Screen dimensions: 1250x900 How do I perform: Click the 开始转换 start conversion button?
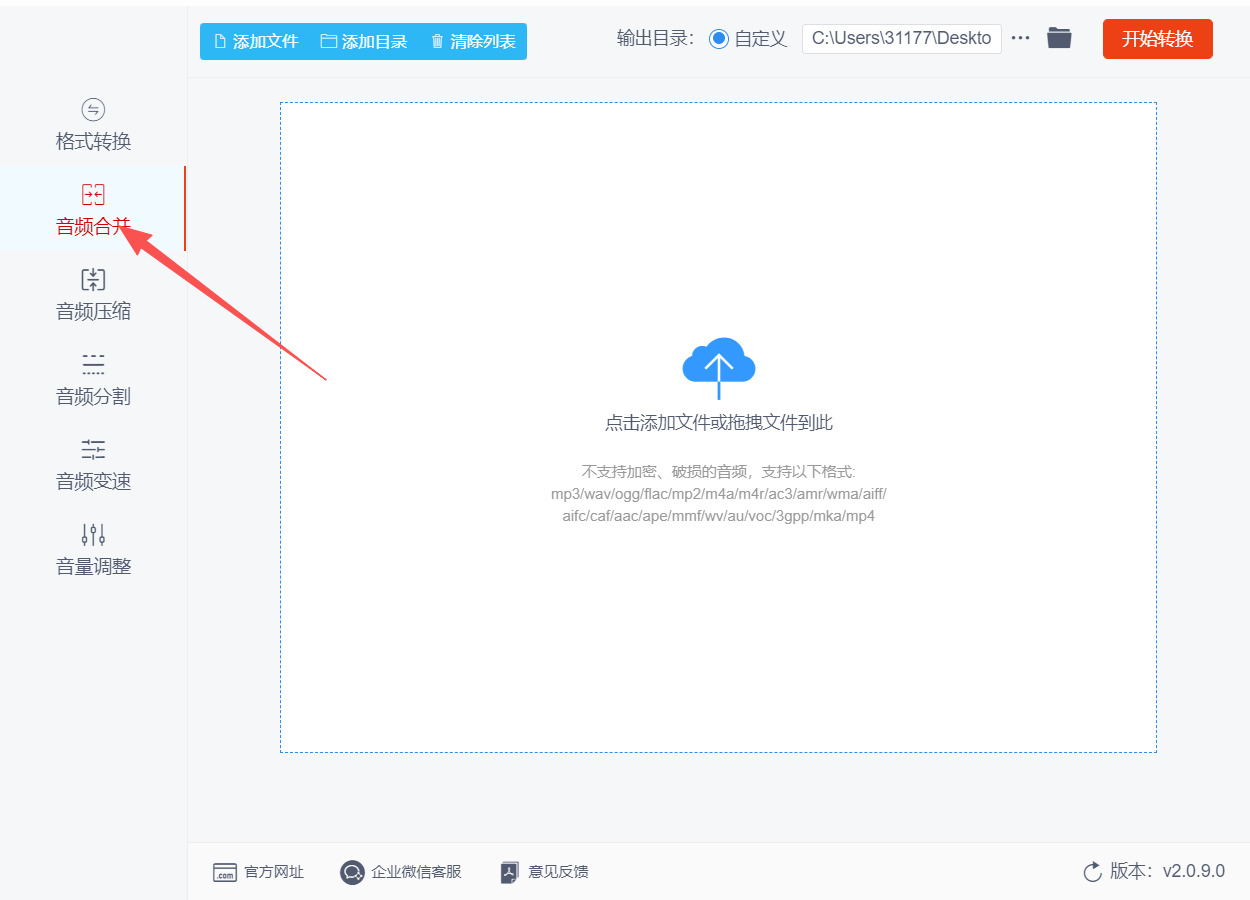pyautogui.click(x=1158, y=39)
